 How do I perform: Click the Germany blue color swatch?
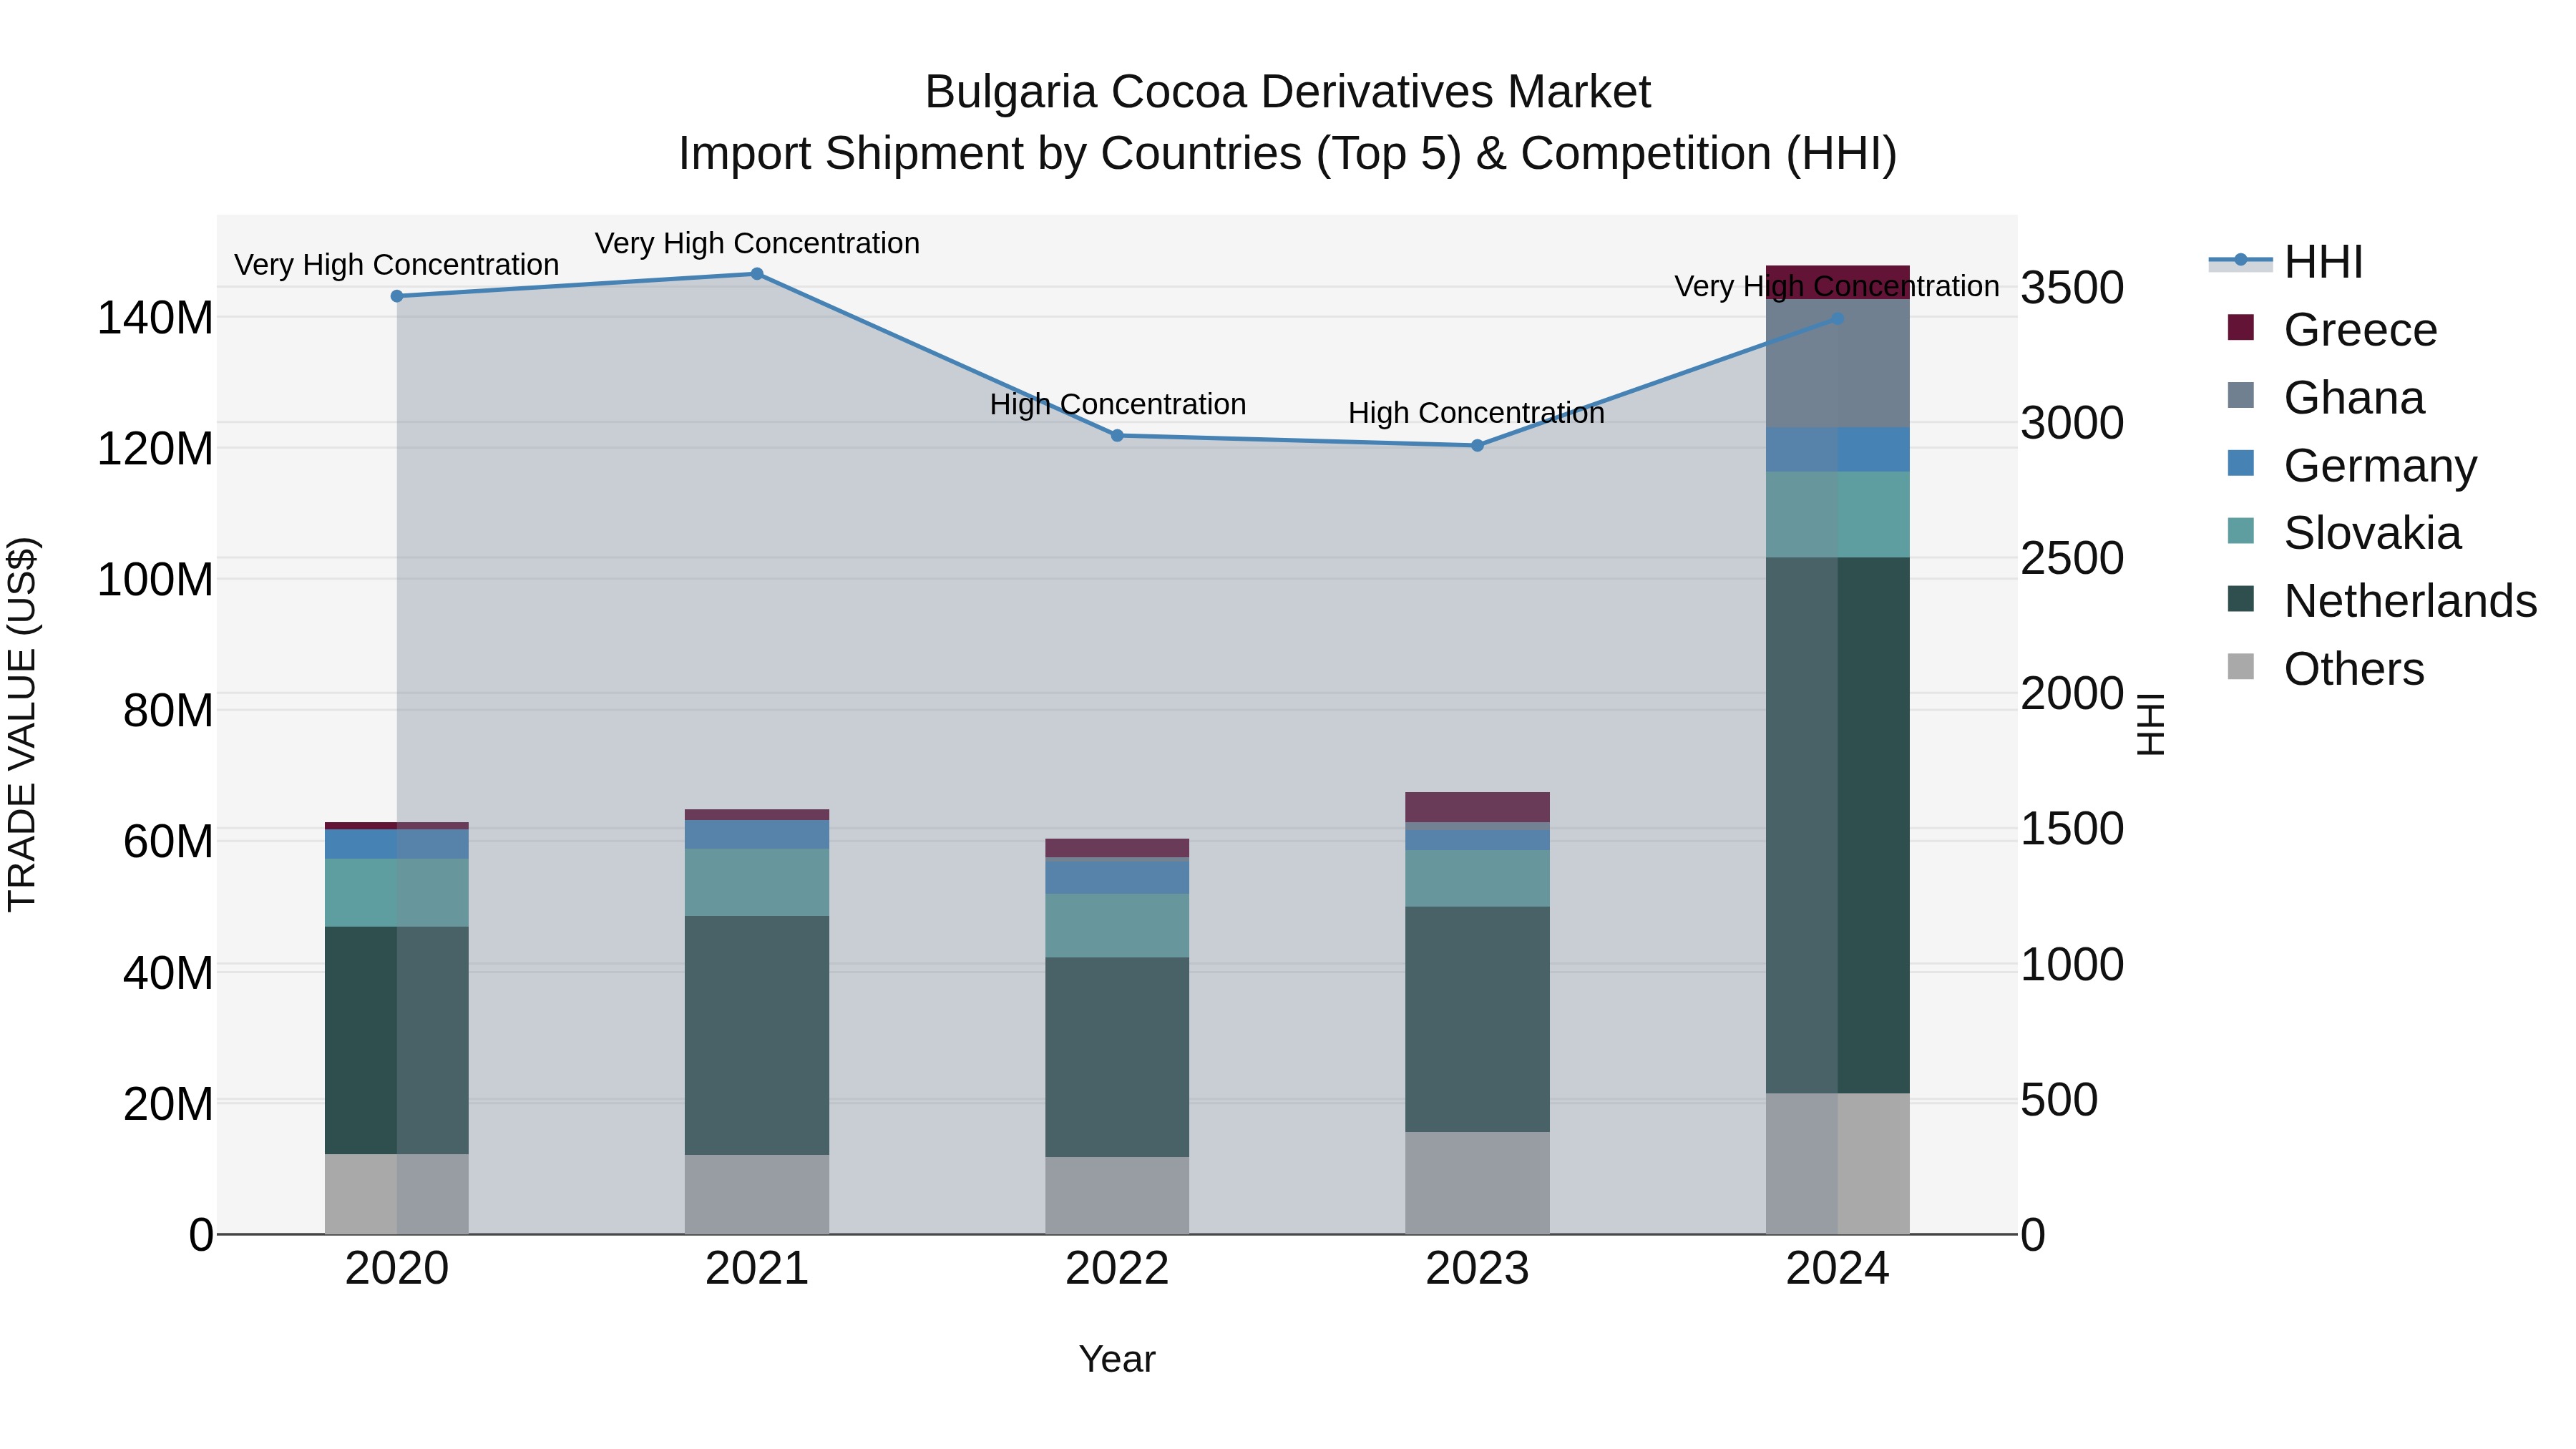pos(2241,463)
